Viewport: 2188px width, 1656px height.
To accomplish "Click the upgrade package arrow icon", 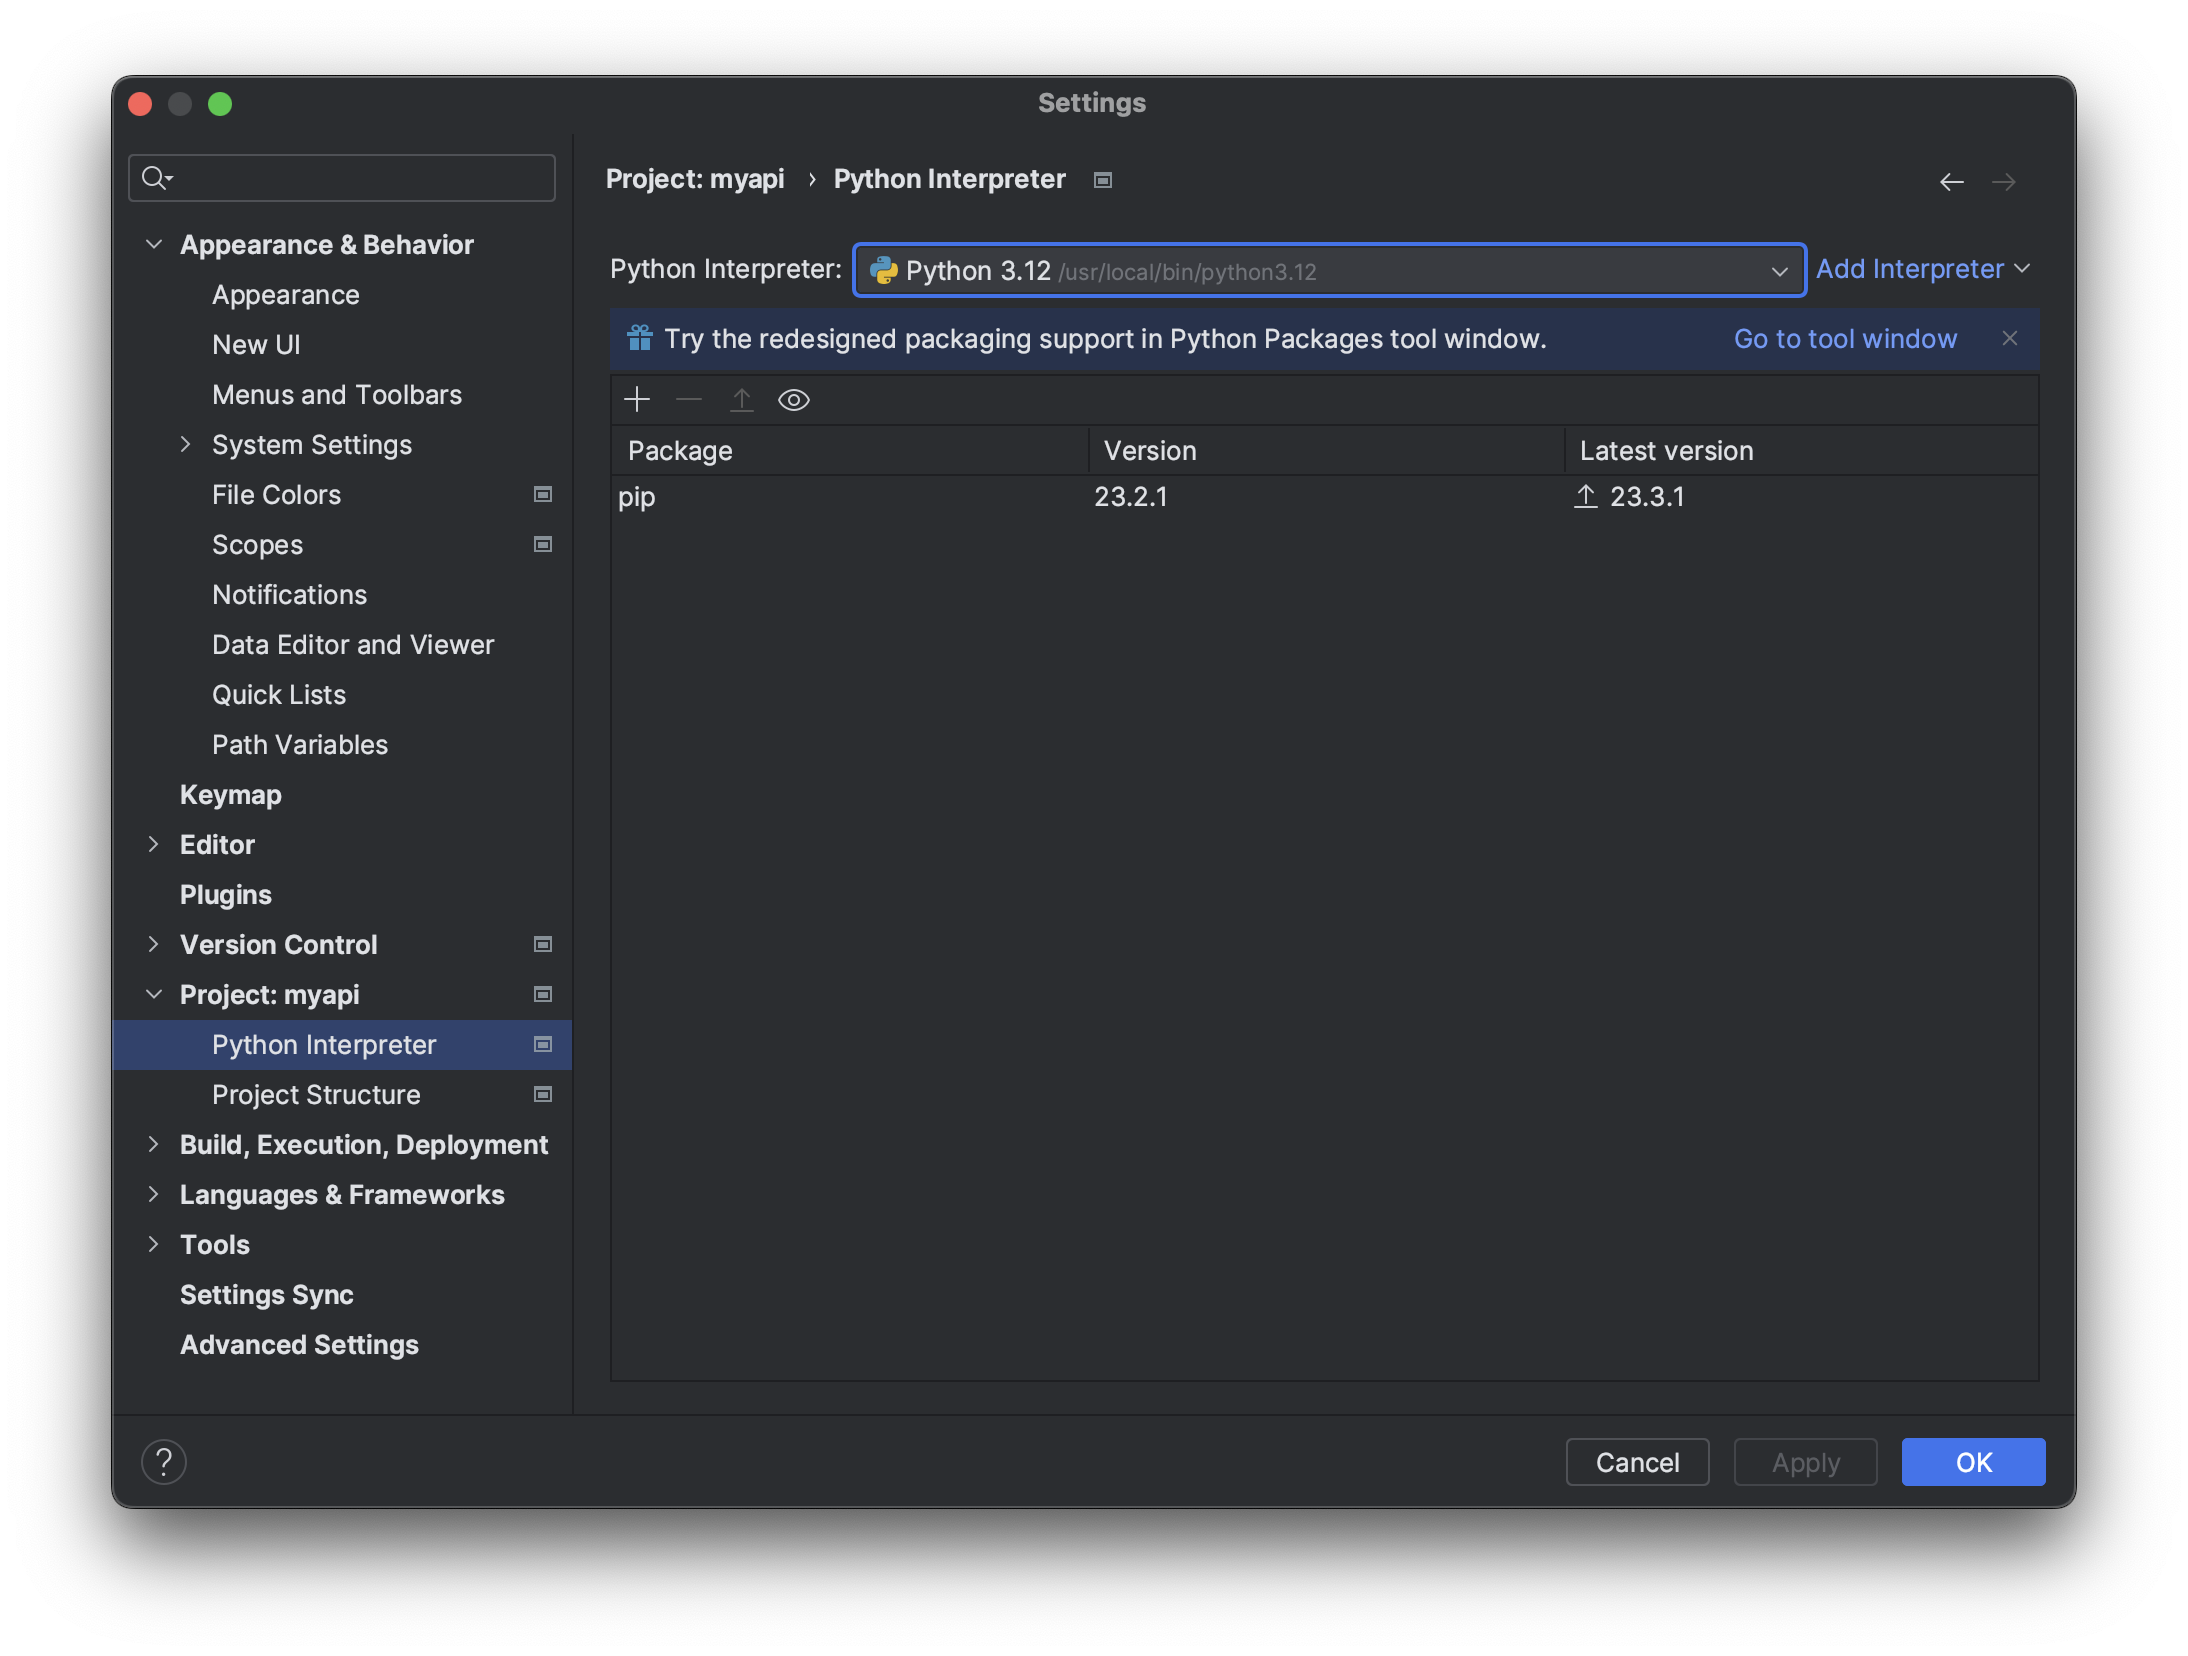I will pos(741,400).
